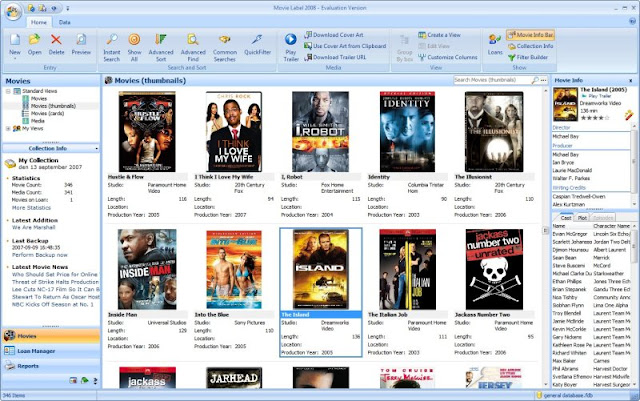Open customize quick access toolbar dropdown
This screenshot has height=401, width=640.
point(68,8)
